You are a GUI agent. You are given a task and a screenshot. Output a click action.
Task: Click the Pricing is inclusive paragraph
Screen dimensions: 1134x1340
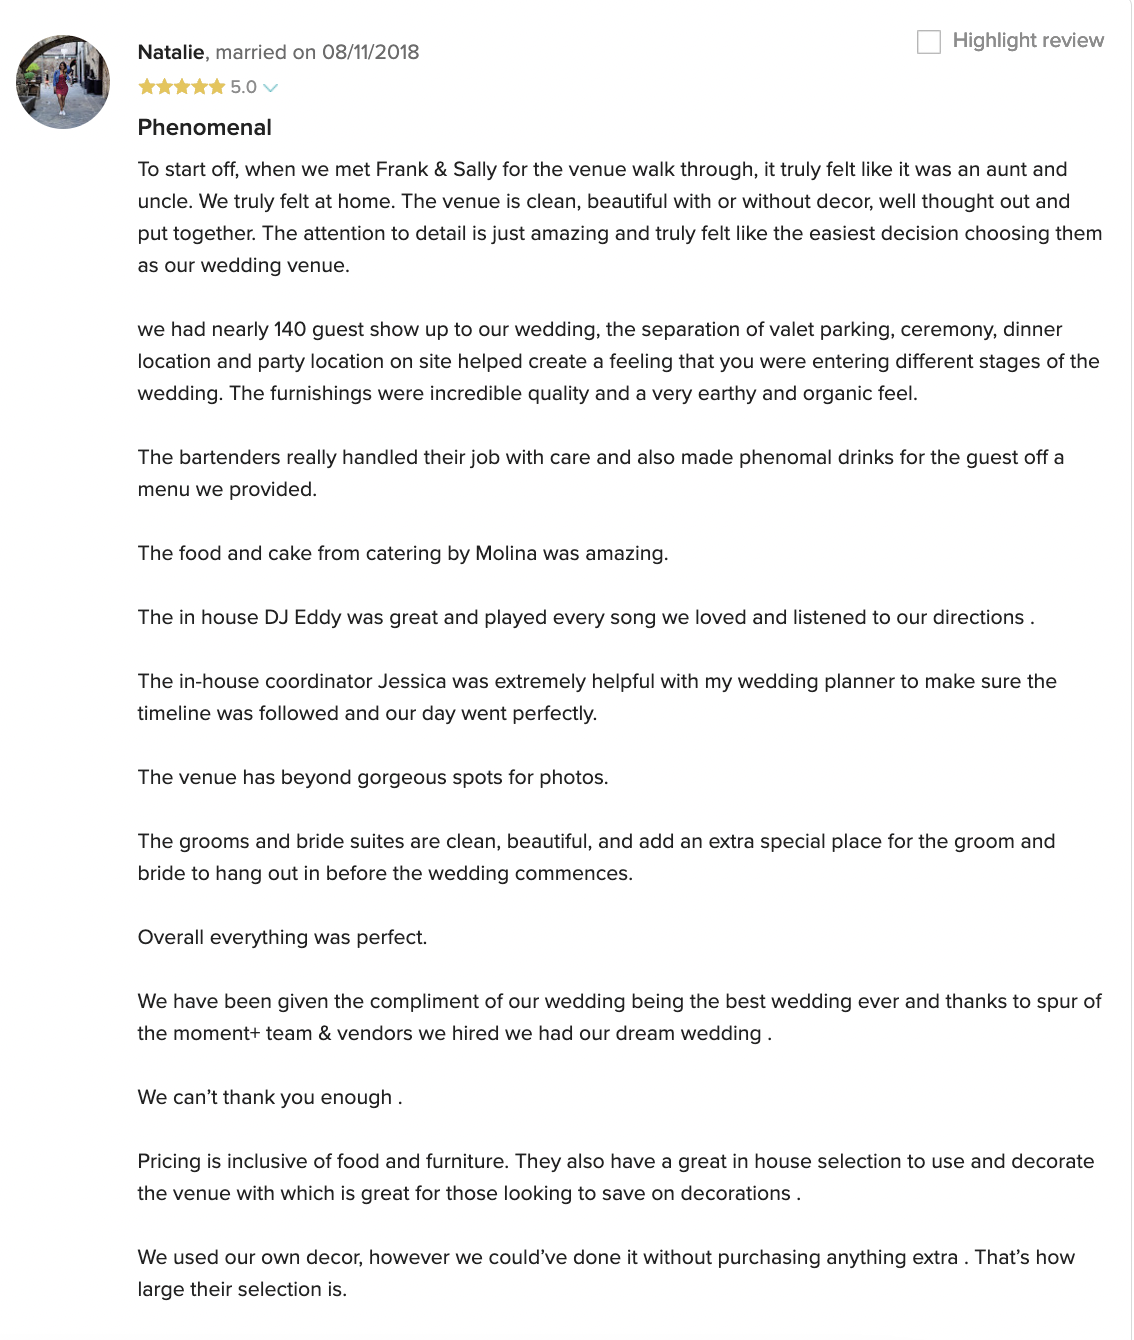(x=616, y=1177)
